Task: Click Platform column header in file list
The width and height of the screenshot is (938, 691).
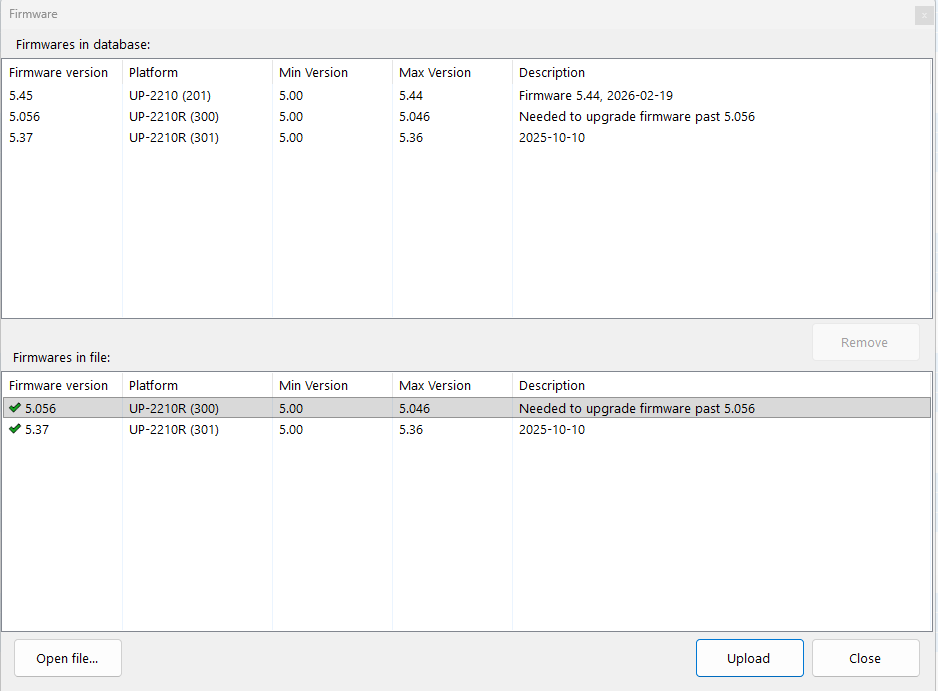Action: 153,385
